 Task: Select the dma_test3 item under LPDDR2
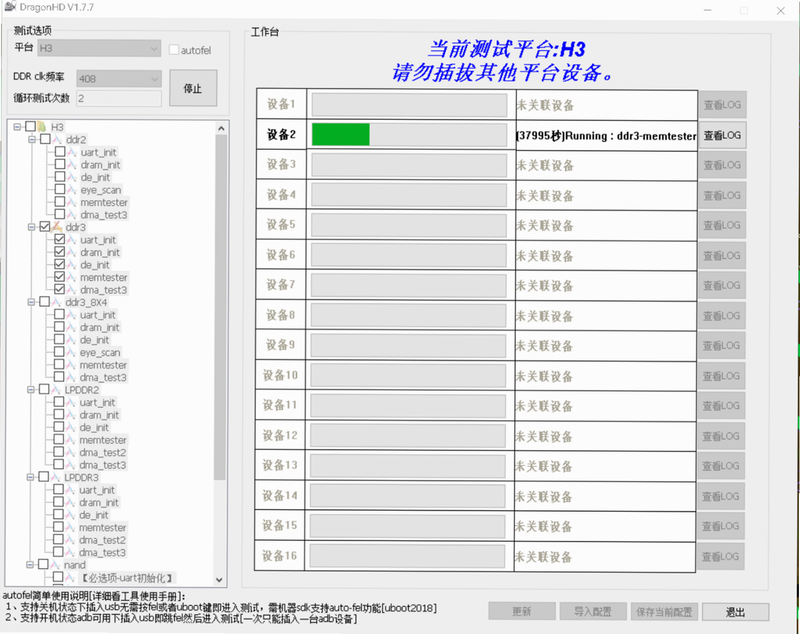click(103, 465)
